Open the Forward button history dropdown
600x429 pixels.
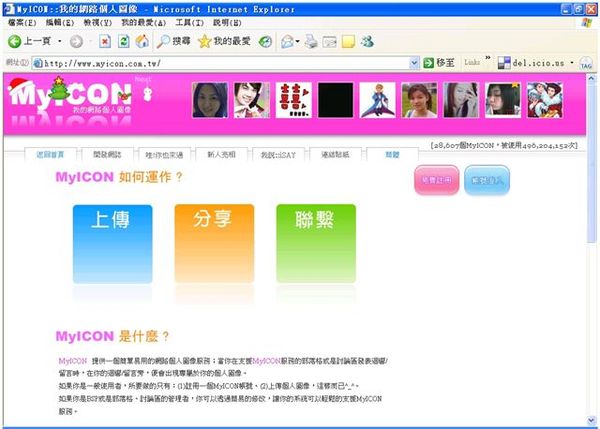pos(90,41)
